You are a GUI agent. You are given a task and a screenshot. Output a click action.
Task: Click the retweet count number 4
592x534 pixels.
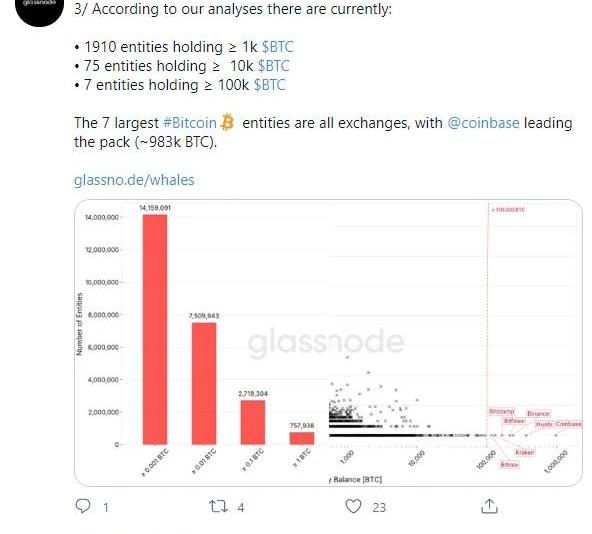[241, 507]
